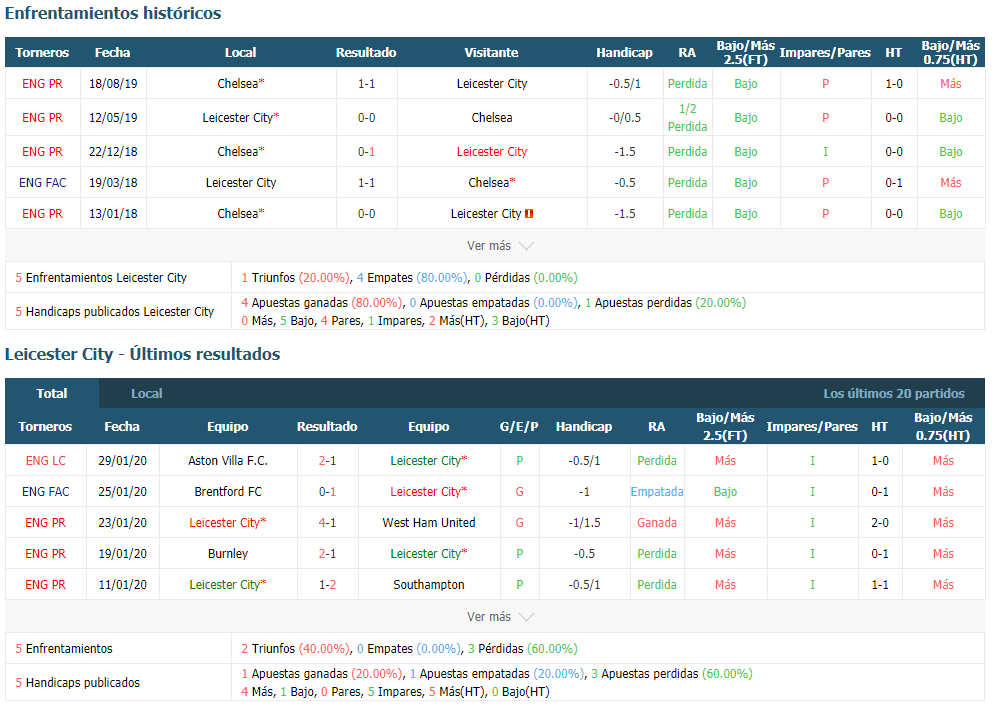Open ENG FAC tournament on 25/01/20 row
Viewport: 996px width, 707px height.
pos(45,492)
